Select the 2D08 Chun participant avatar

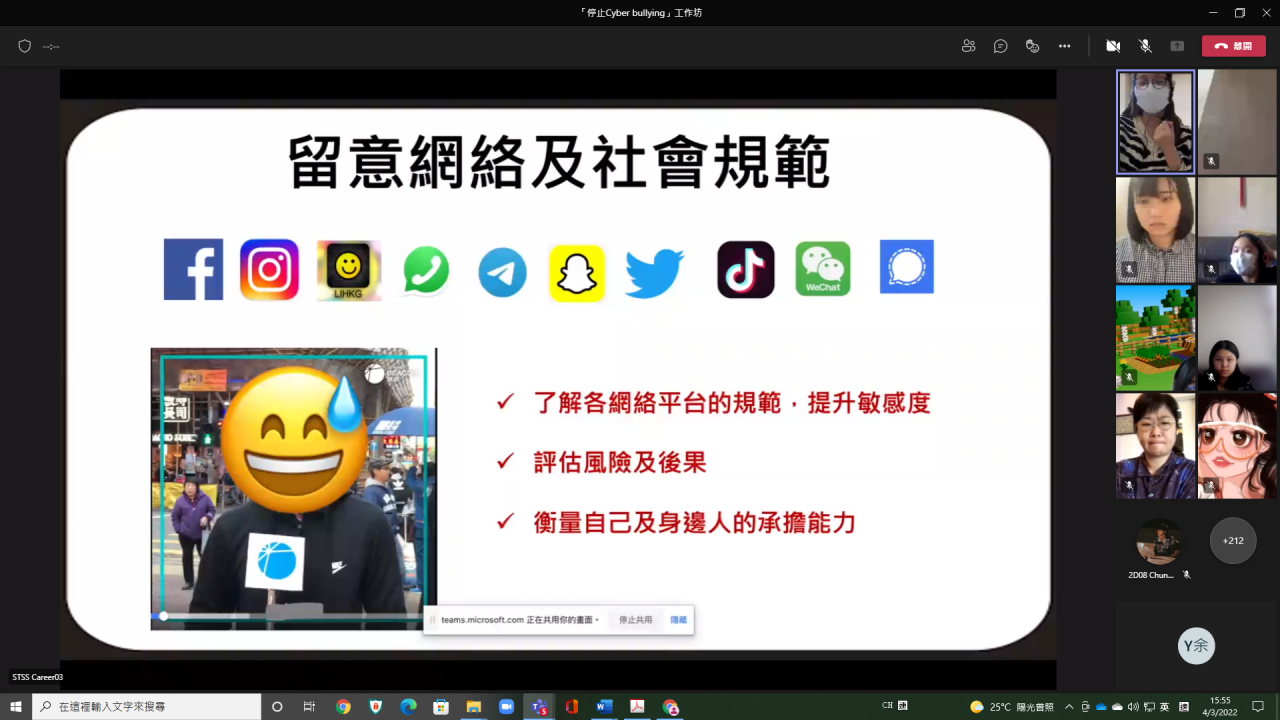point(1160,541)
